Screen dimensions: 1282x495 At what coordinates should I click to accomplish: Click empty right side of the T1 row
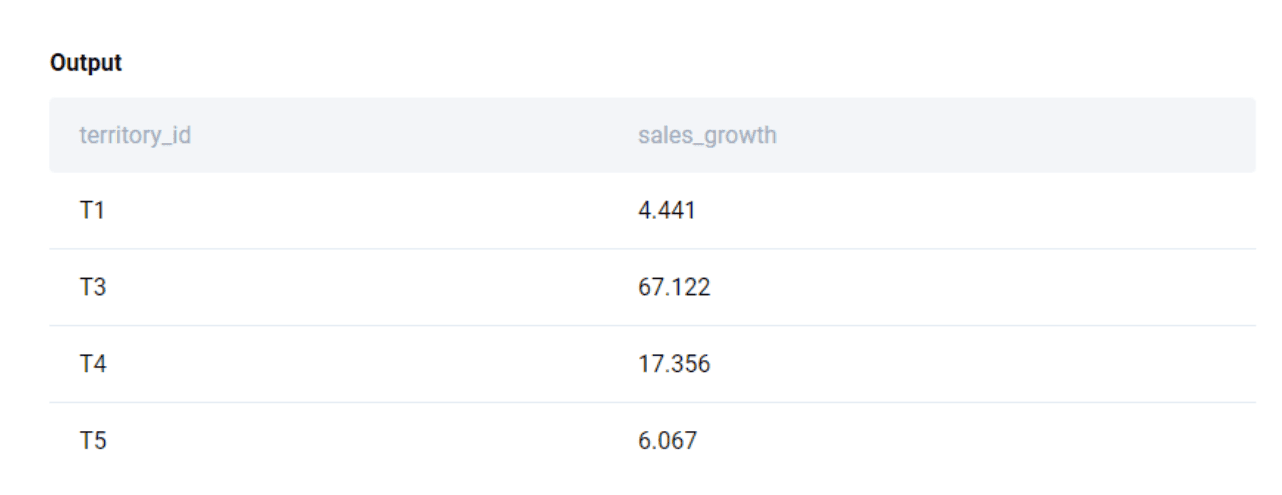coord(1000,211)
